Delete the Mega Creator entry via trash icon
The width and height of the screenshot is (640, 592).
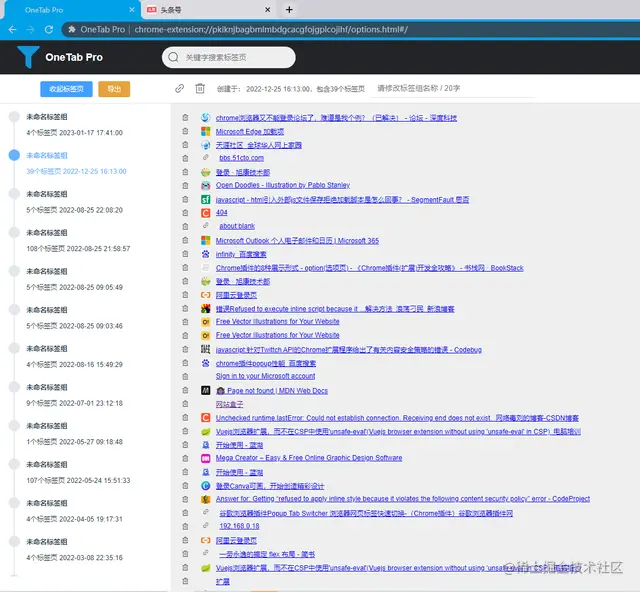coord(185,458)
